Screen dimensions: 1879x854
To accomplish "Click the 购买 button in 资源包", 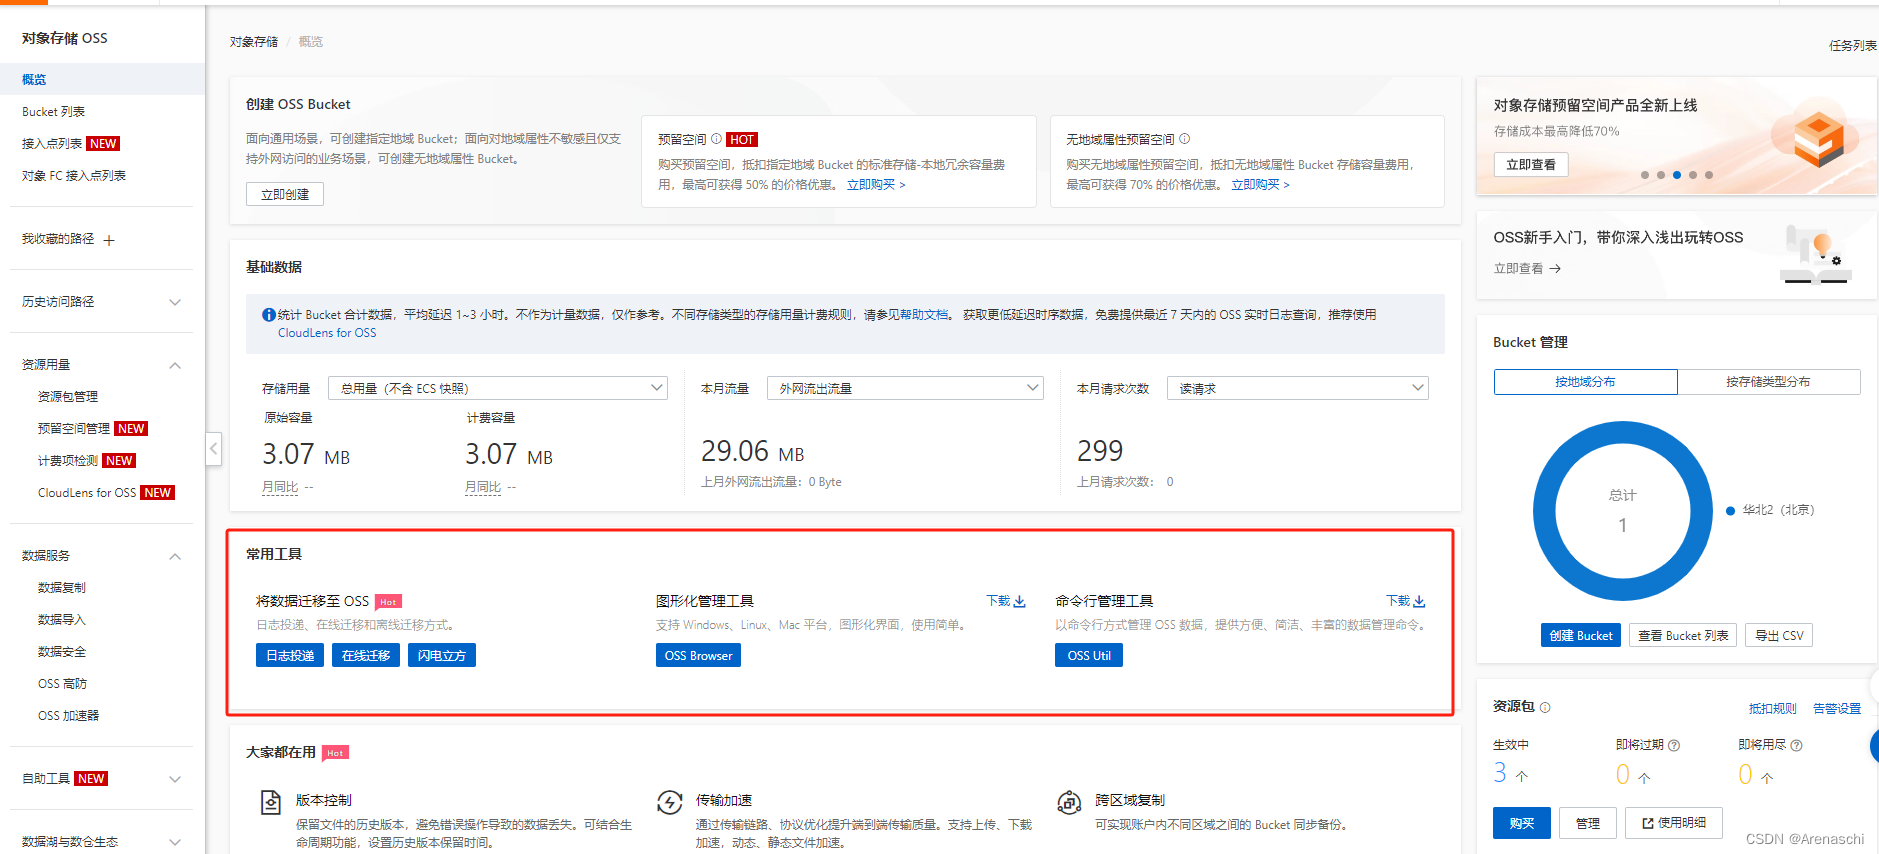I will [x=1522, y=823].
